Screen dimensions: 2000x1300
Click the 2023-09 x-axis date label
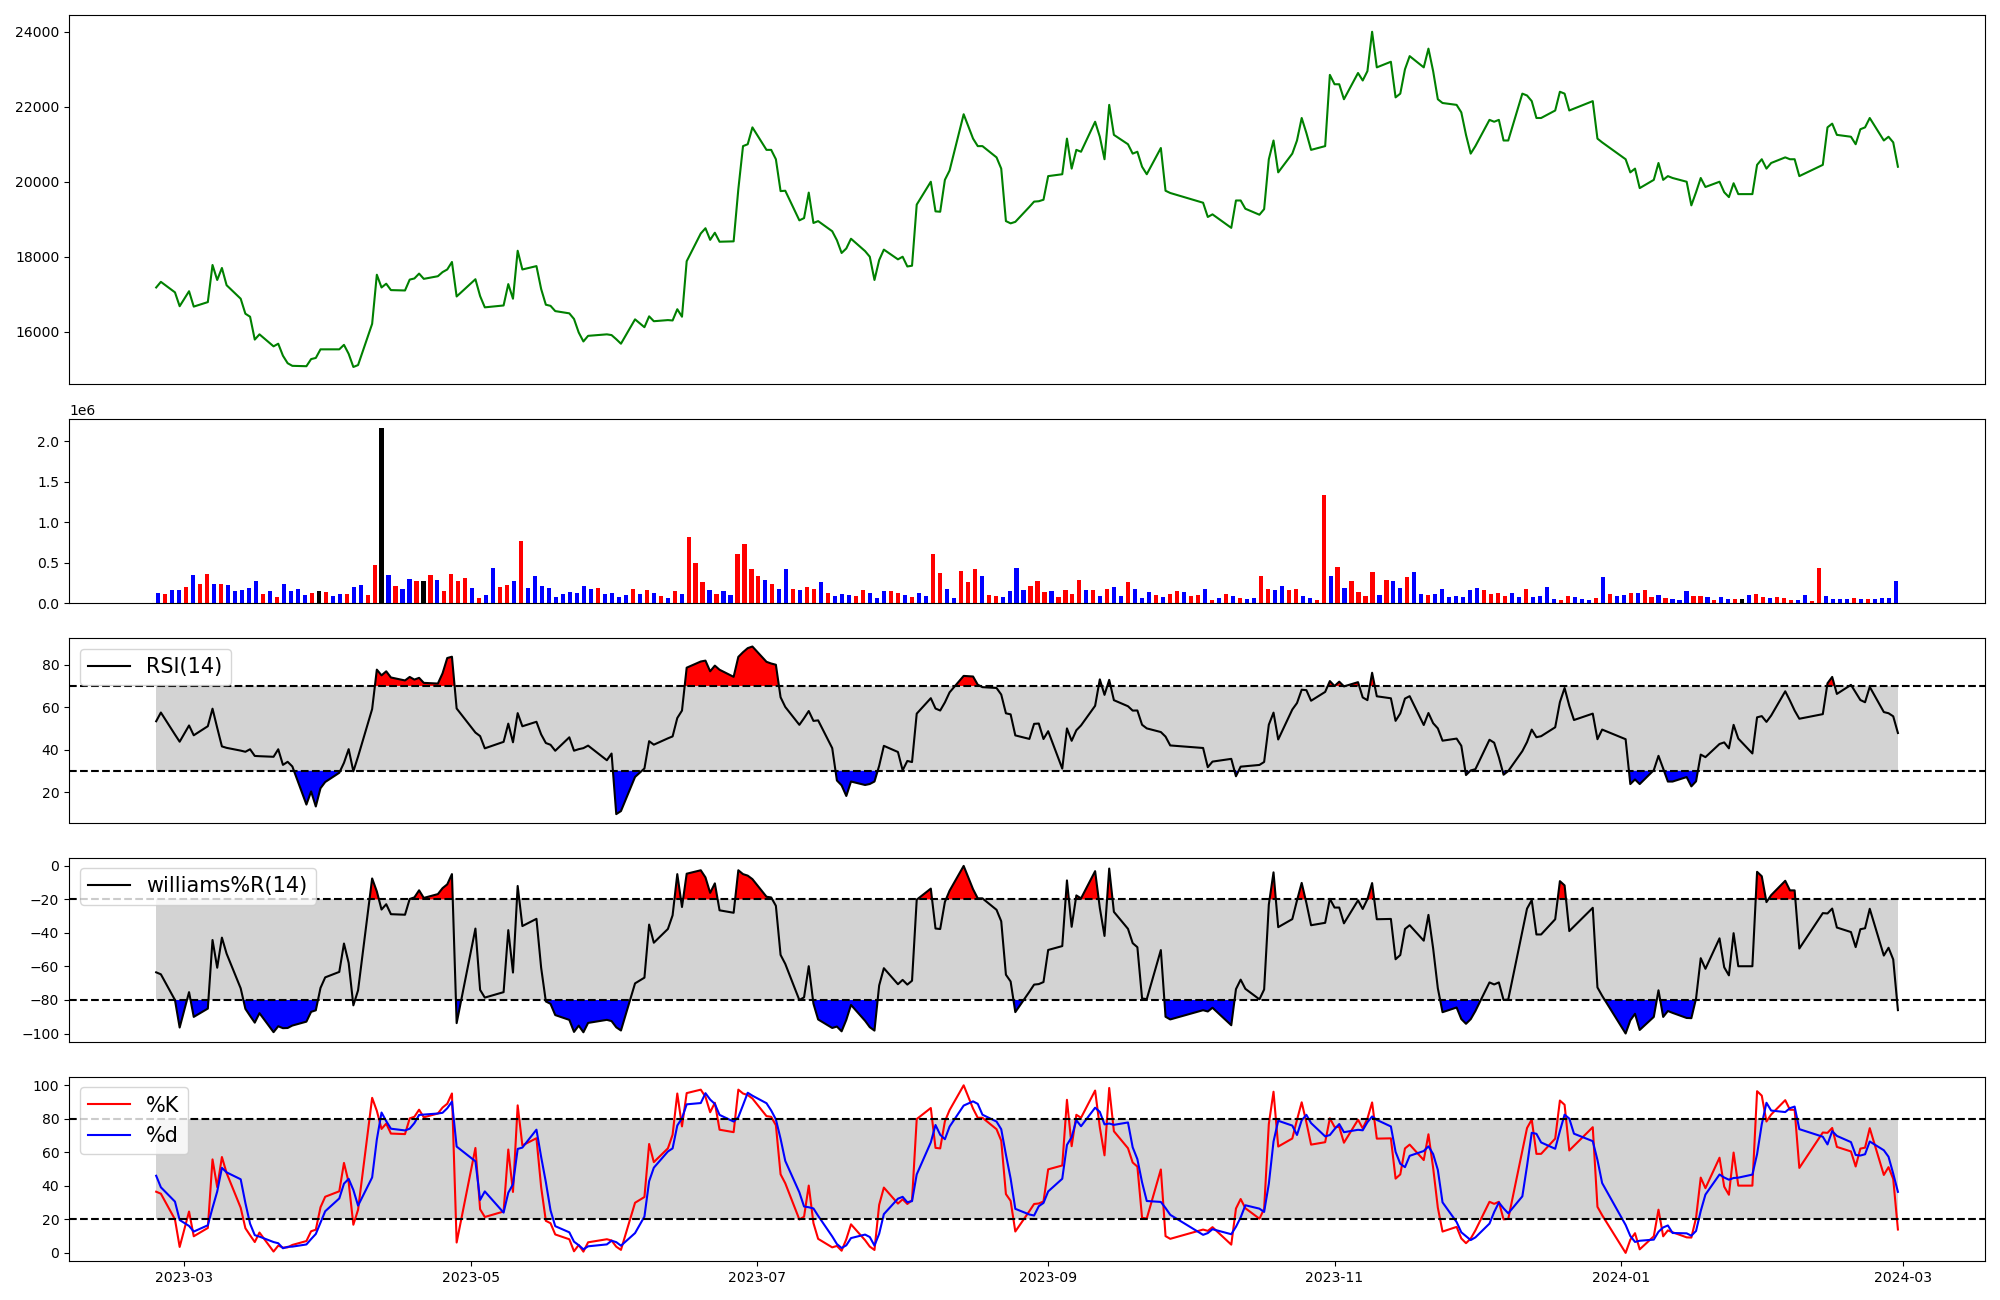point(1048,1277)
